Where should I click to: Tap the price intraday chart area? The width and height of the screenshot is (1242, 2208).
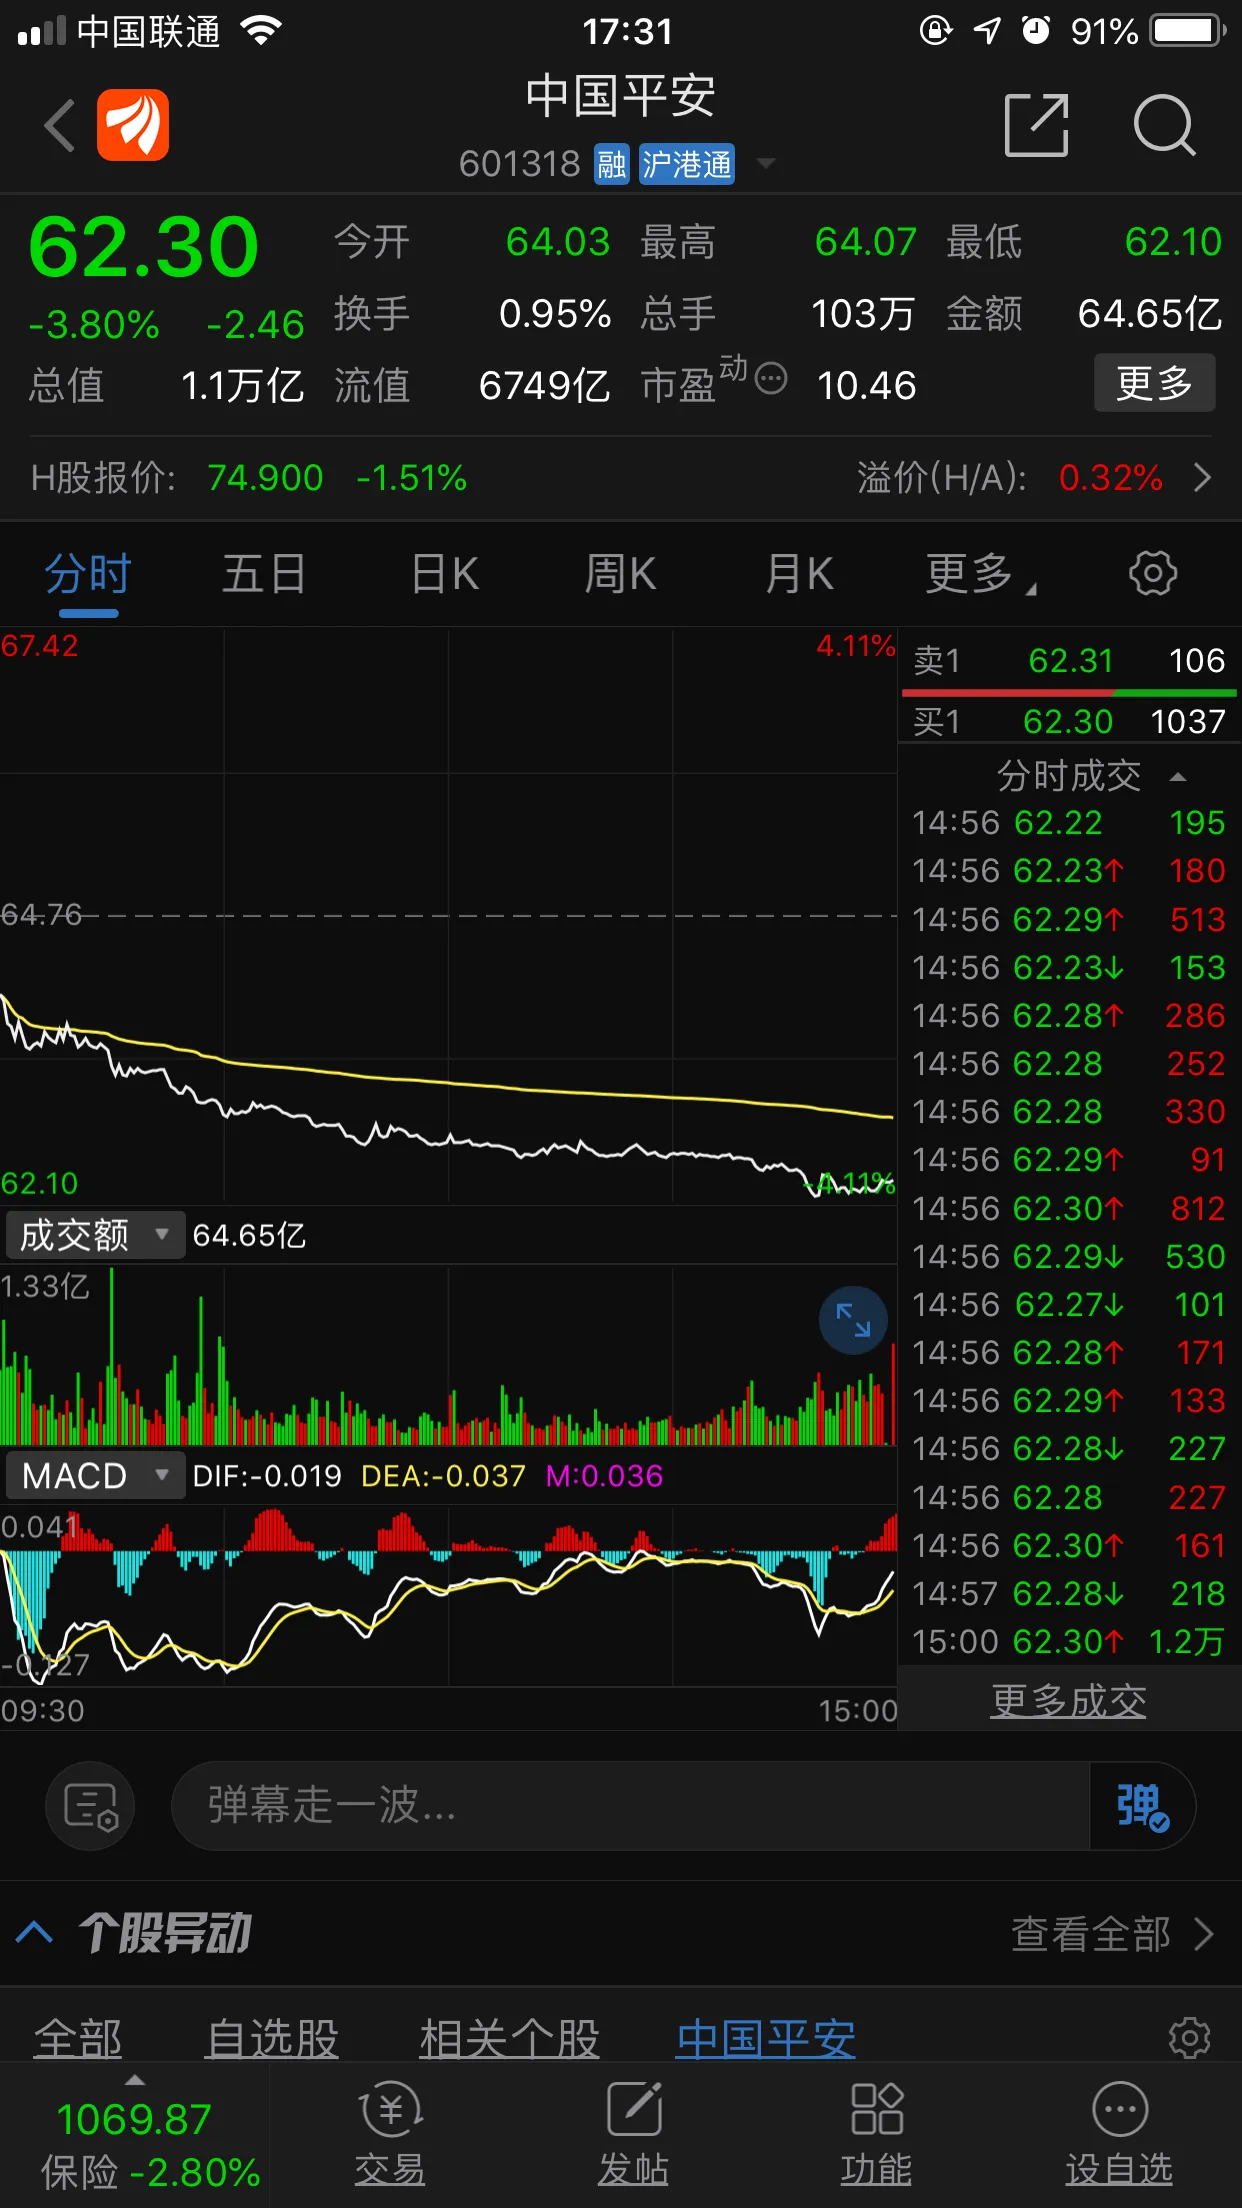448,915
